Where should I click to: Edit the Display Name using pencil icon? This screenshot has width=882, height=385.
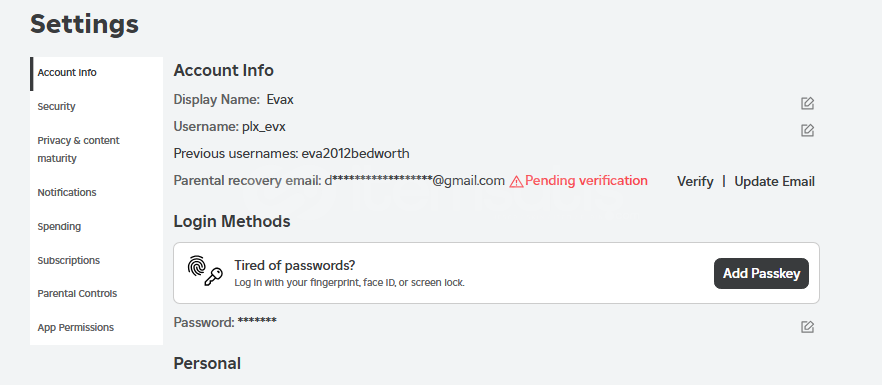coord(807,104)
